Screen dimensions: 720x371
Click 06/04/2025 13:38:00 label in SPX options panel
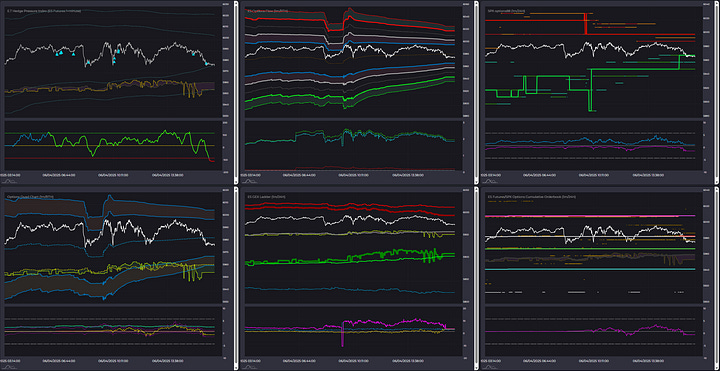pos(649,174)
